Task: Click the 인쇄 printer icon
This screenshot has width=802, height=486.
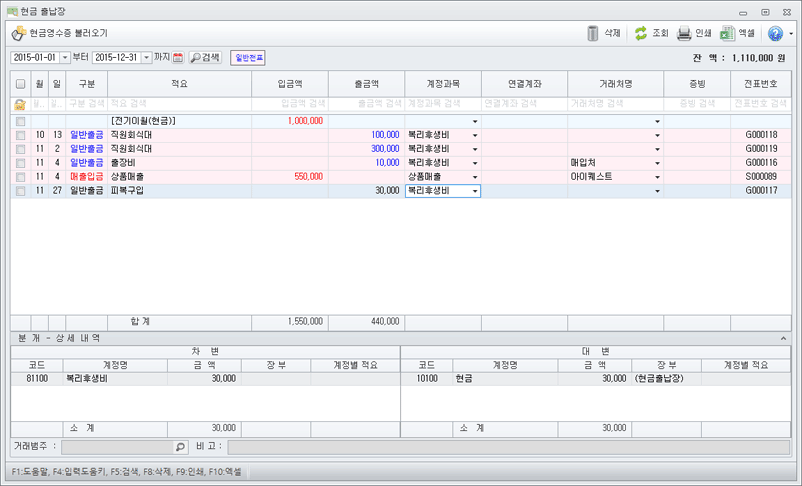Action: tap(684, 33)
